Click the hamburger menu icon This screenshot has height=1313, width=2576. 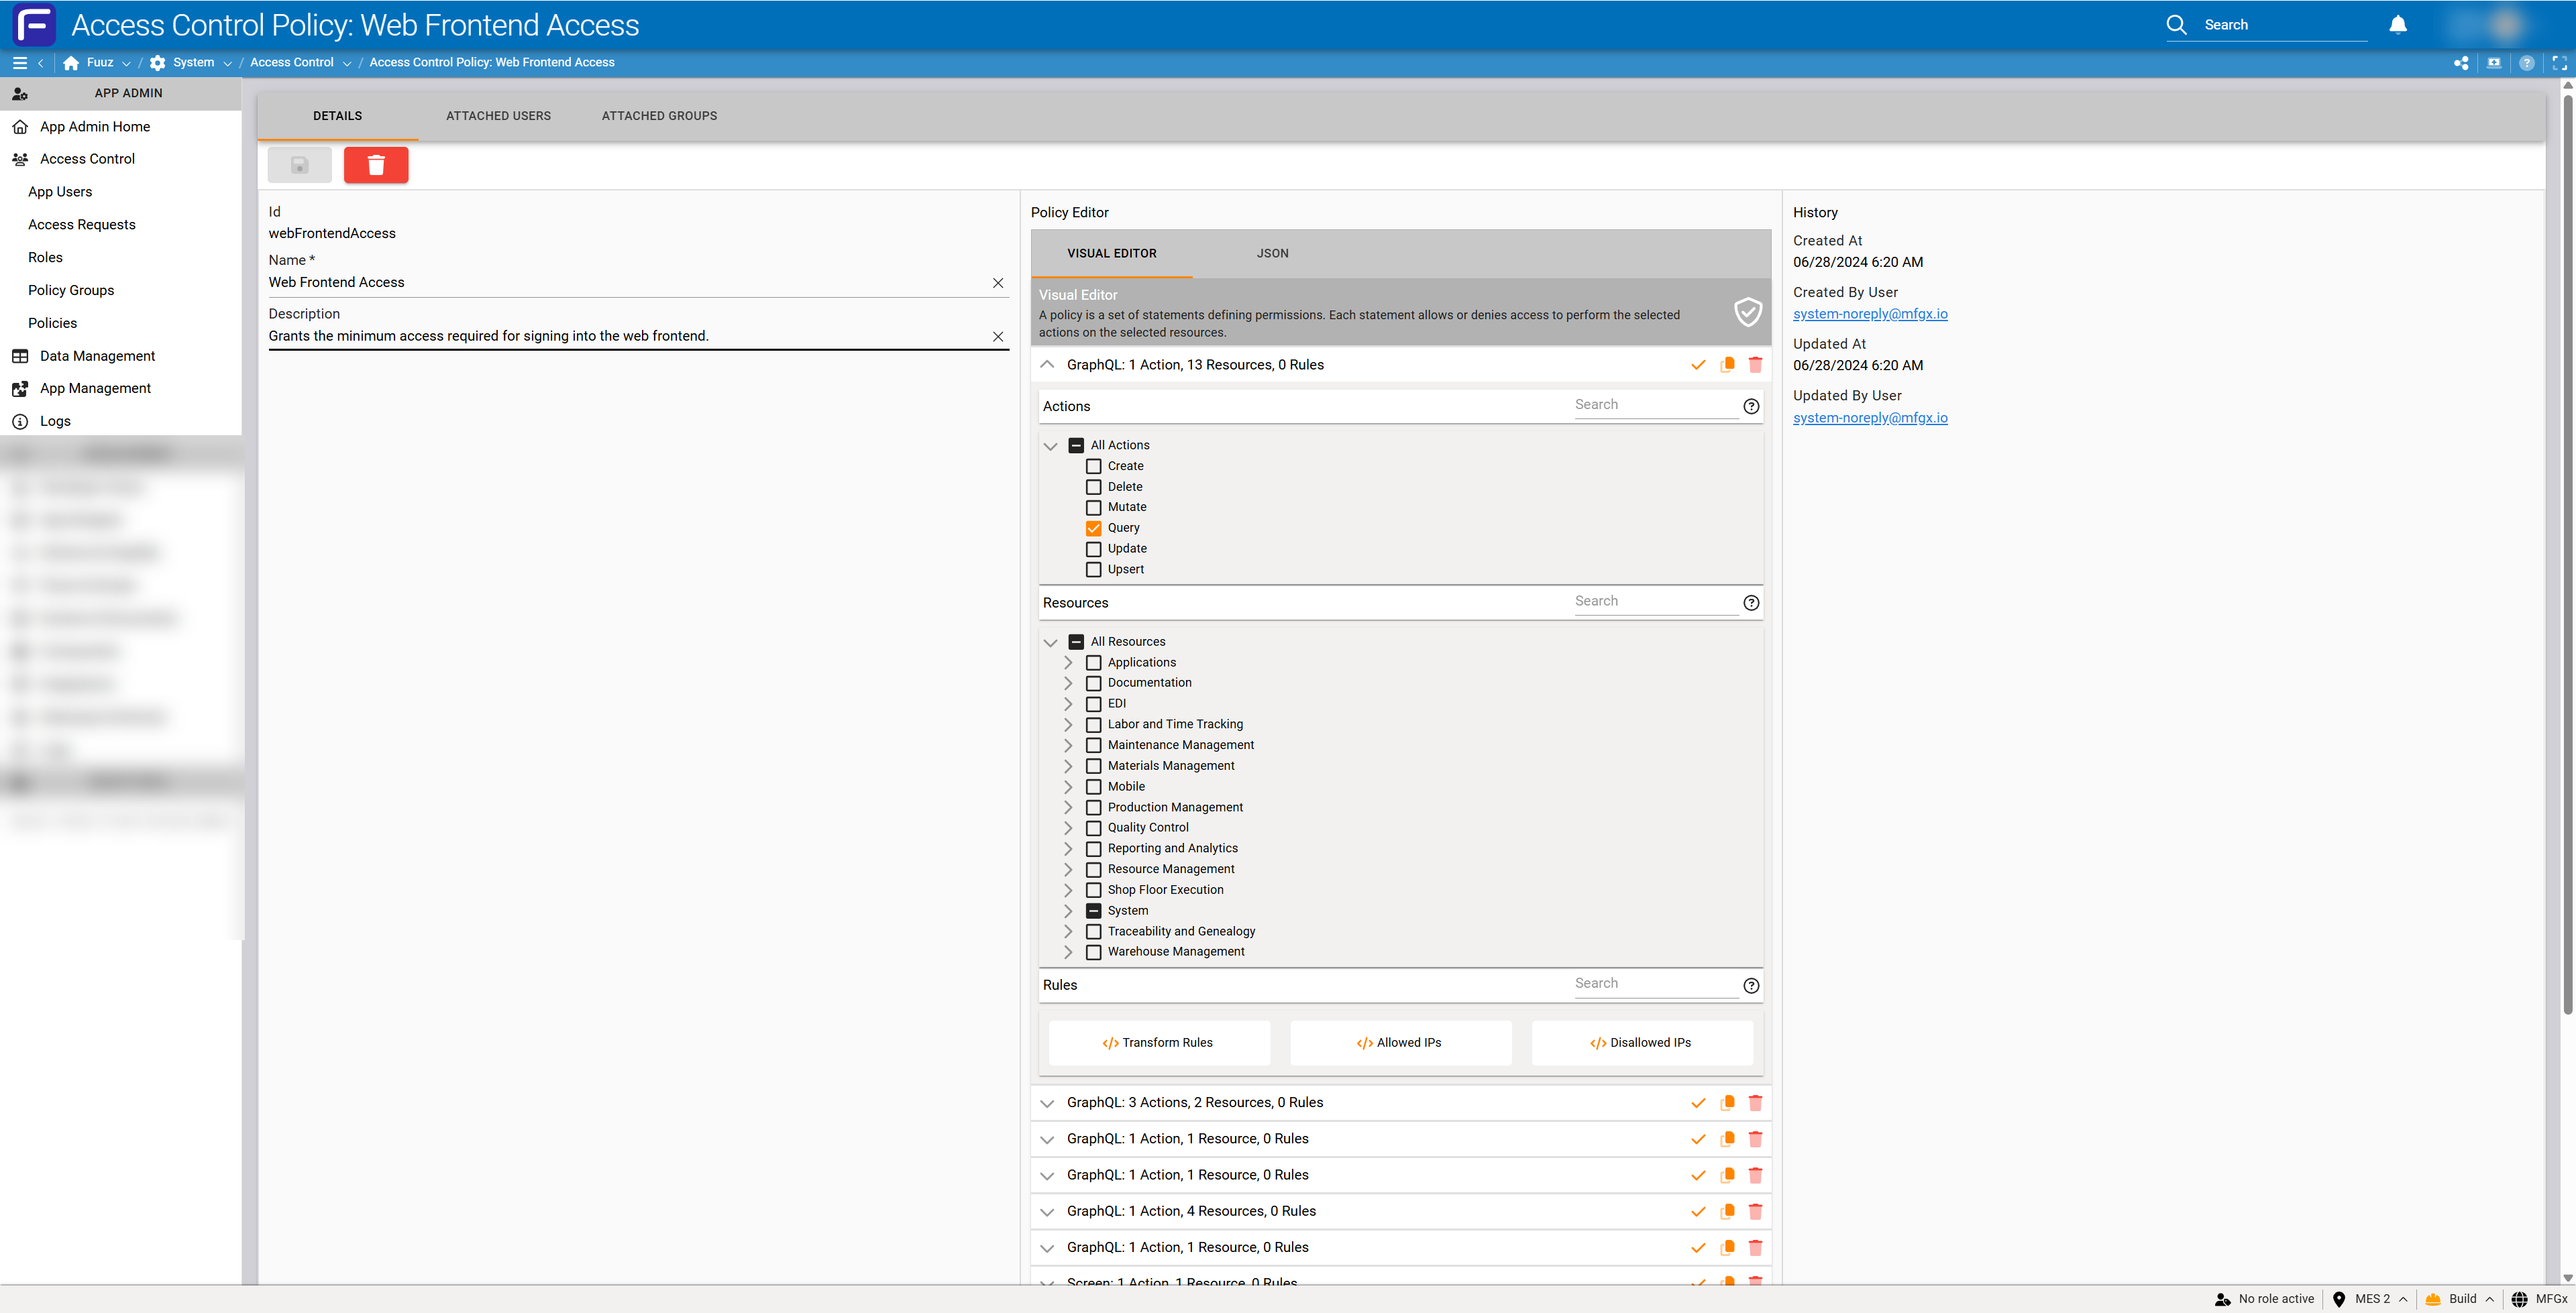[19, 63]
